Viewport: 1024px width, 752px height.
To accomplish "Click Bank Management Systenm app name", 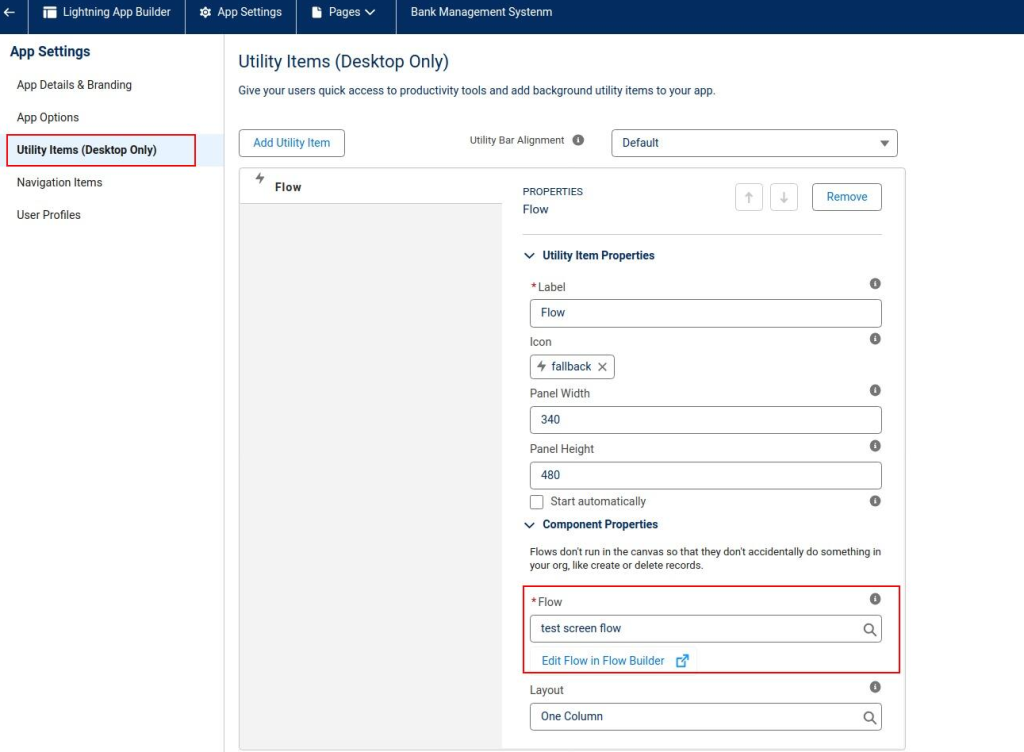I will [x=481, y=12].
